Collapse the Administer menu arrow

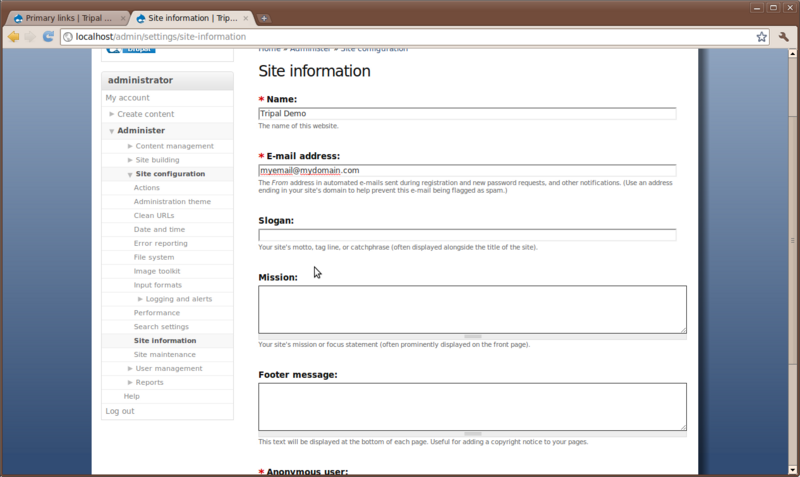coord(111,131)
